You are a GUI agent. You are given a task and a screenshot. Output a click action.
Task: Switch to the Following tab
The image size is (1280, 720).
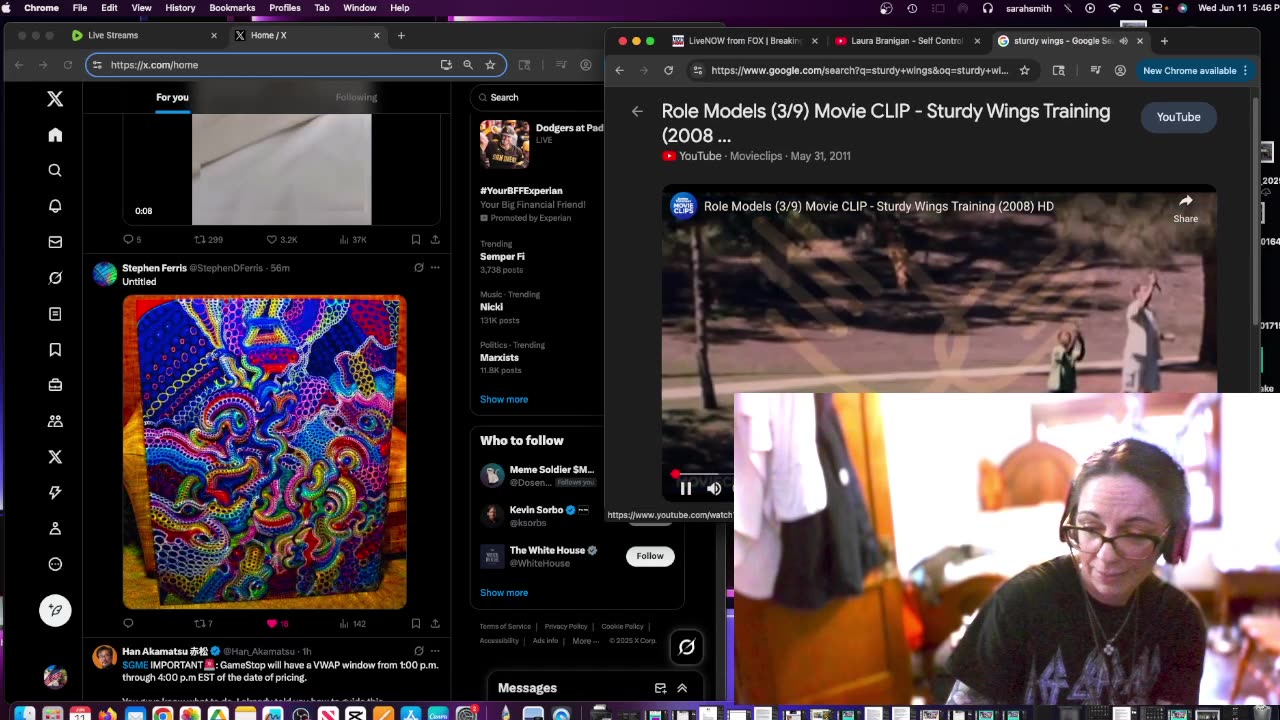356,97
